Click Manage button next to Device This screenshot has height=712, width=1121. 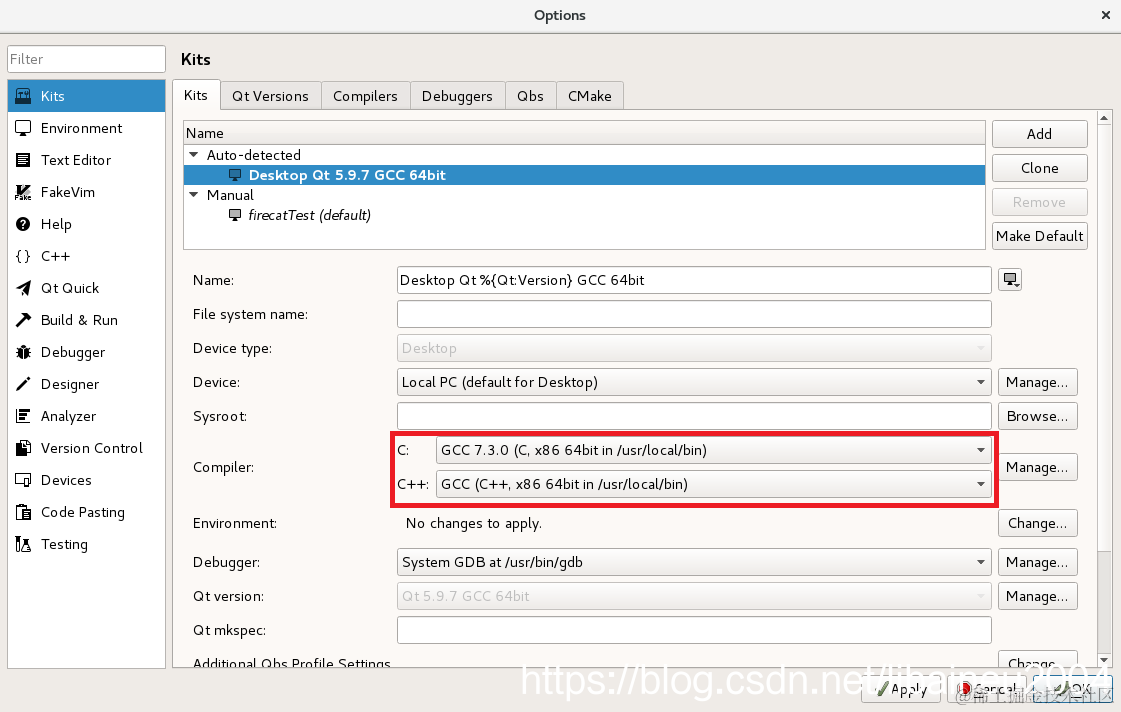pos(1037,382)
